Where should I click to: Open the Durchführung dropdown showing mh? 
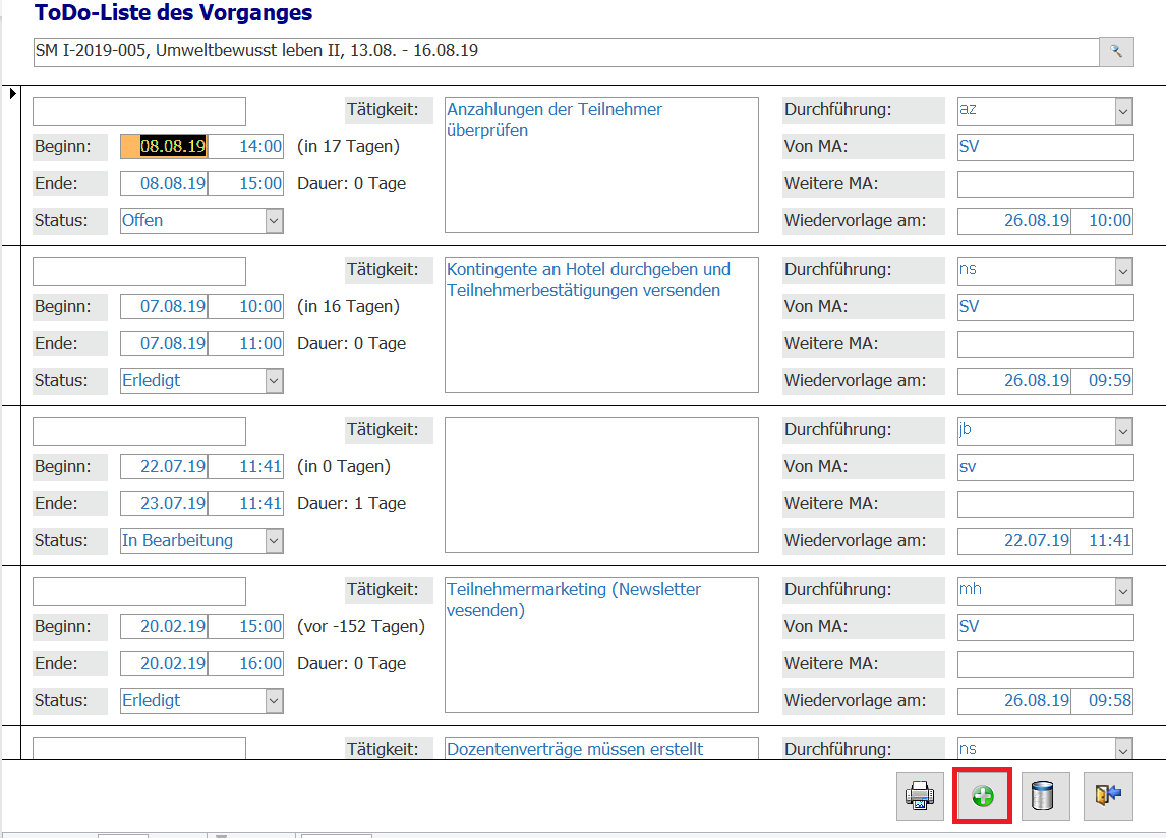1123,591
